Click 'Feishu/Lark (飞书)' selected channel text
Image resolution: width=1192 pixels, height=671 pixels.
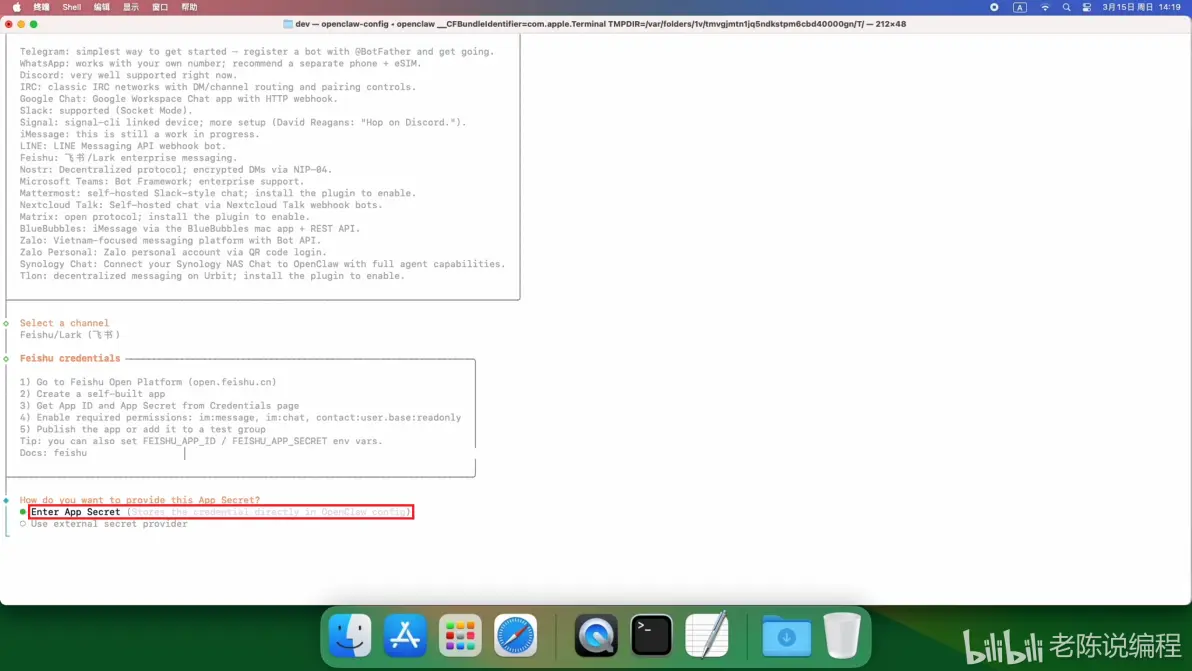coord(70,335)
